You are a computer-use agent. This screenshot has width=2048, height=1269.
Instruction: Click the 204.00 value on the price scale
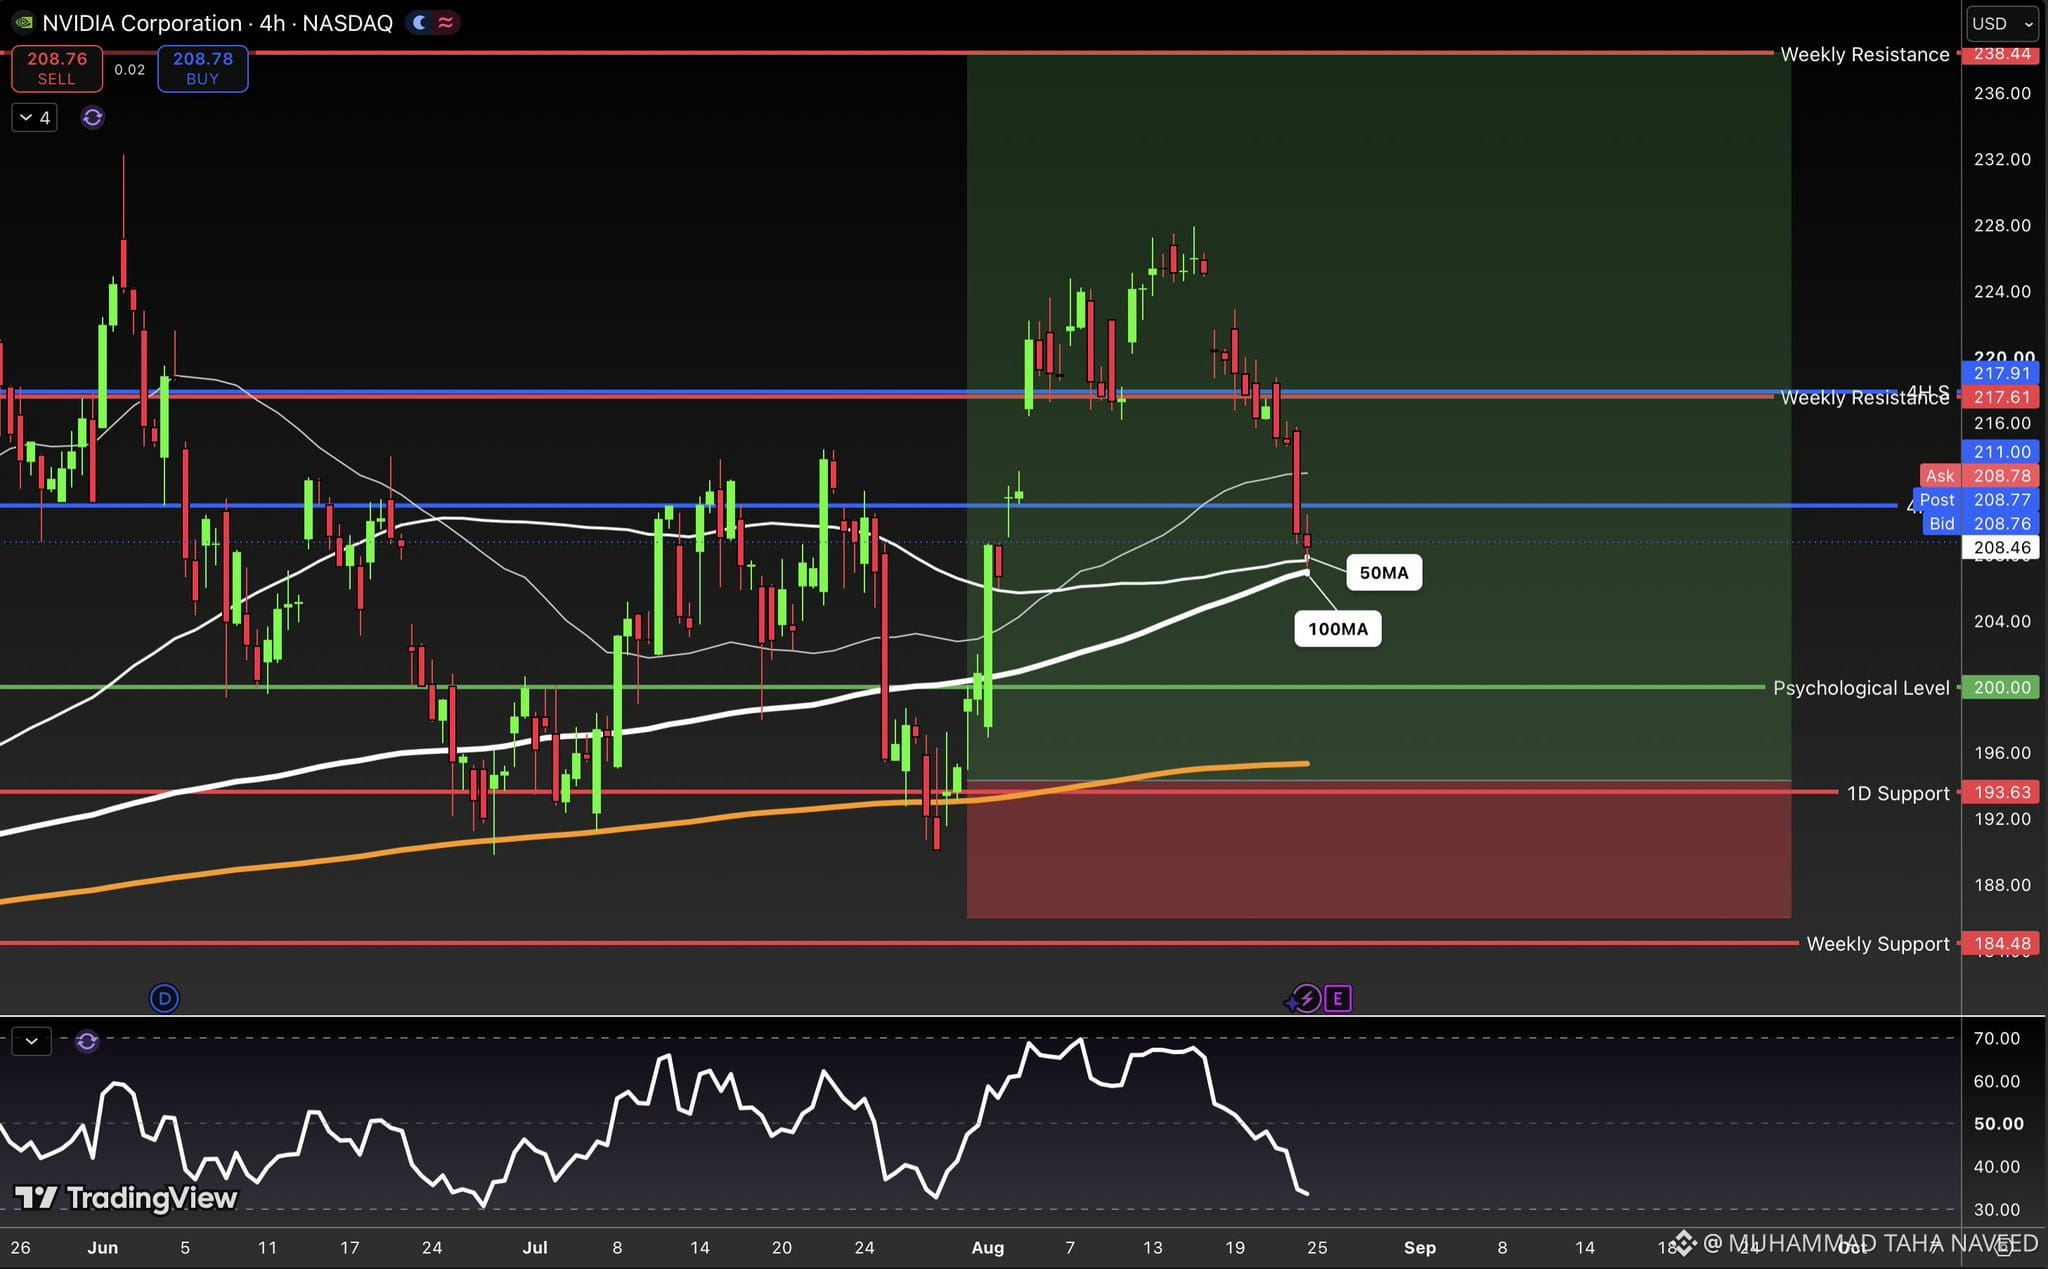click(2002, 621)
